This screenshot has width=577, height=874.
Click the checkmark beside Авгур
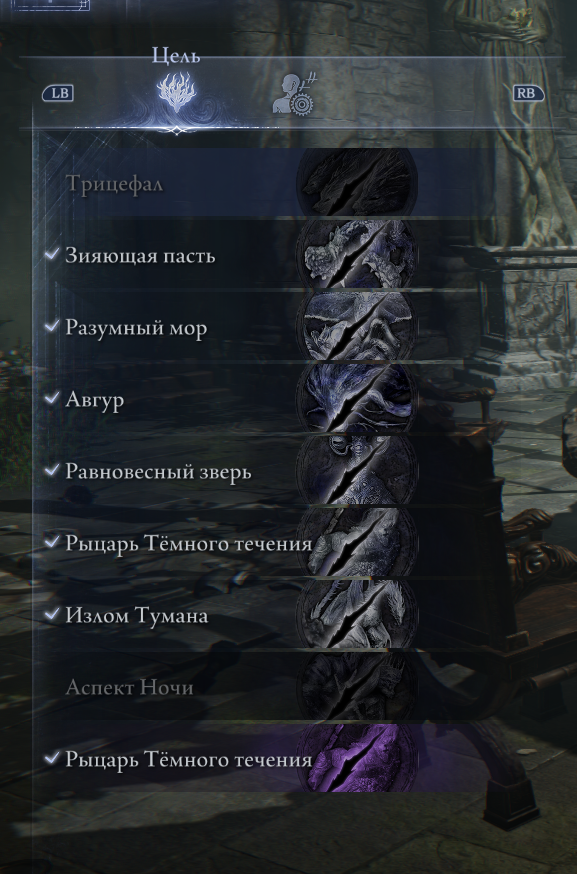52,397
